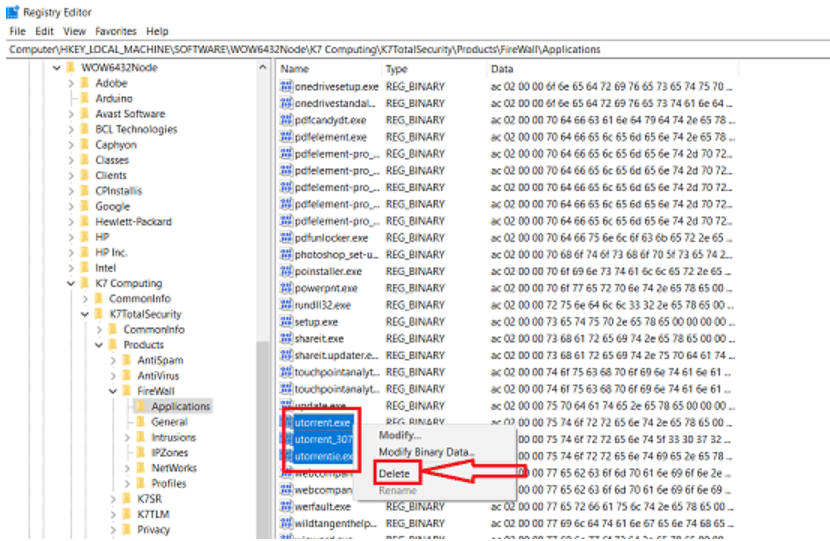Open the File menu
Image resolution: width=830 pixels, height=541 pixels.
coord(17,31)
